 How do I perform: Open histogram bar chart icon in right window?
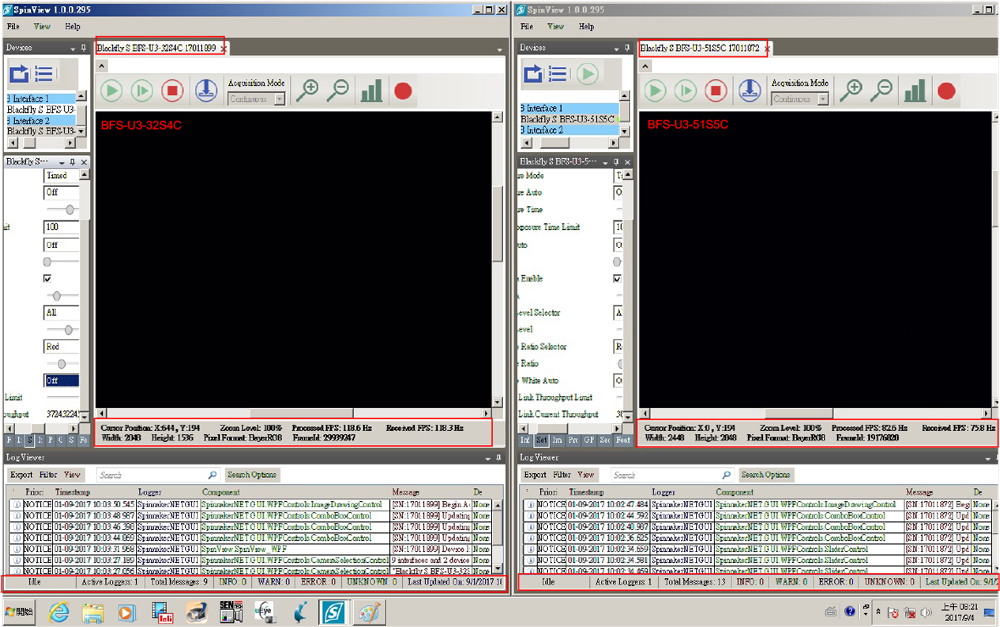pos(914,91)
